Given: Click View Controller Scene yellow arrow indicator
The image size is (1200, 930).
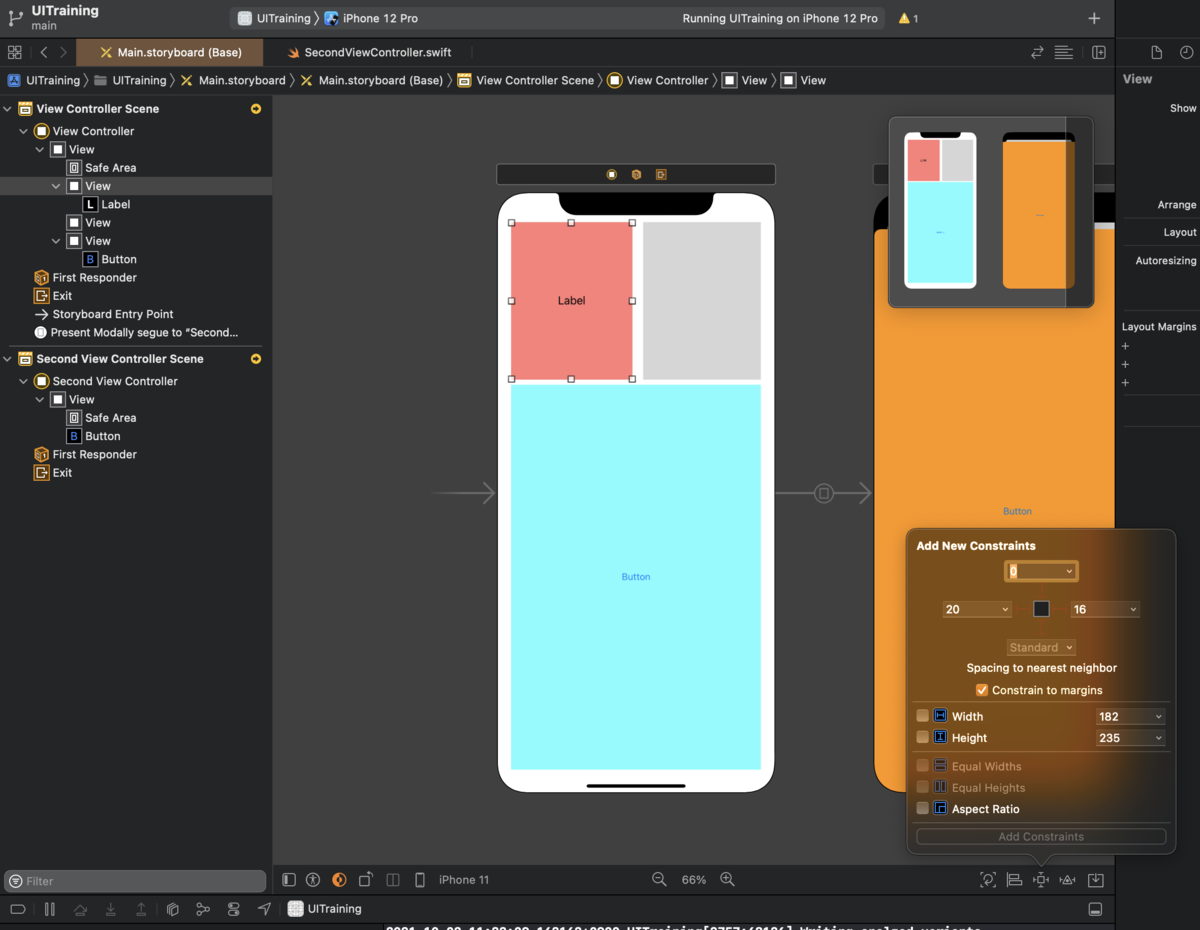Looking at the screenshot, I should (x=256, y=109).
